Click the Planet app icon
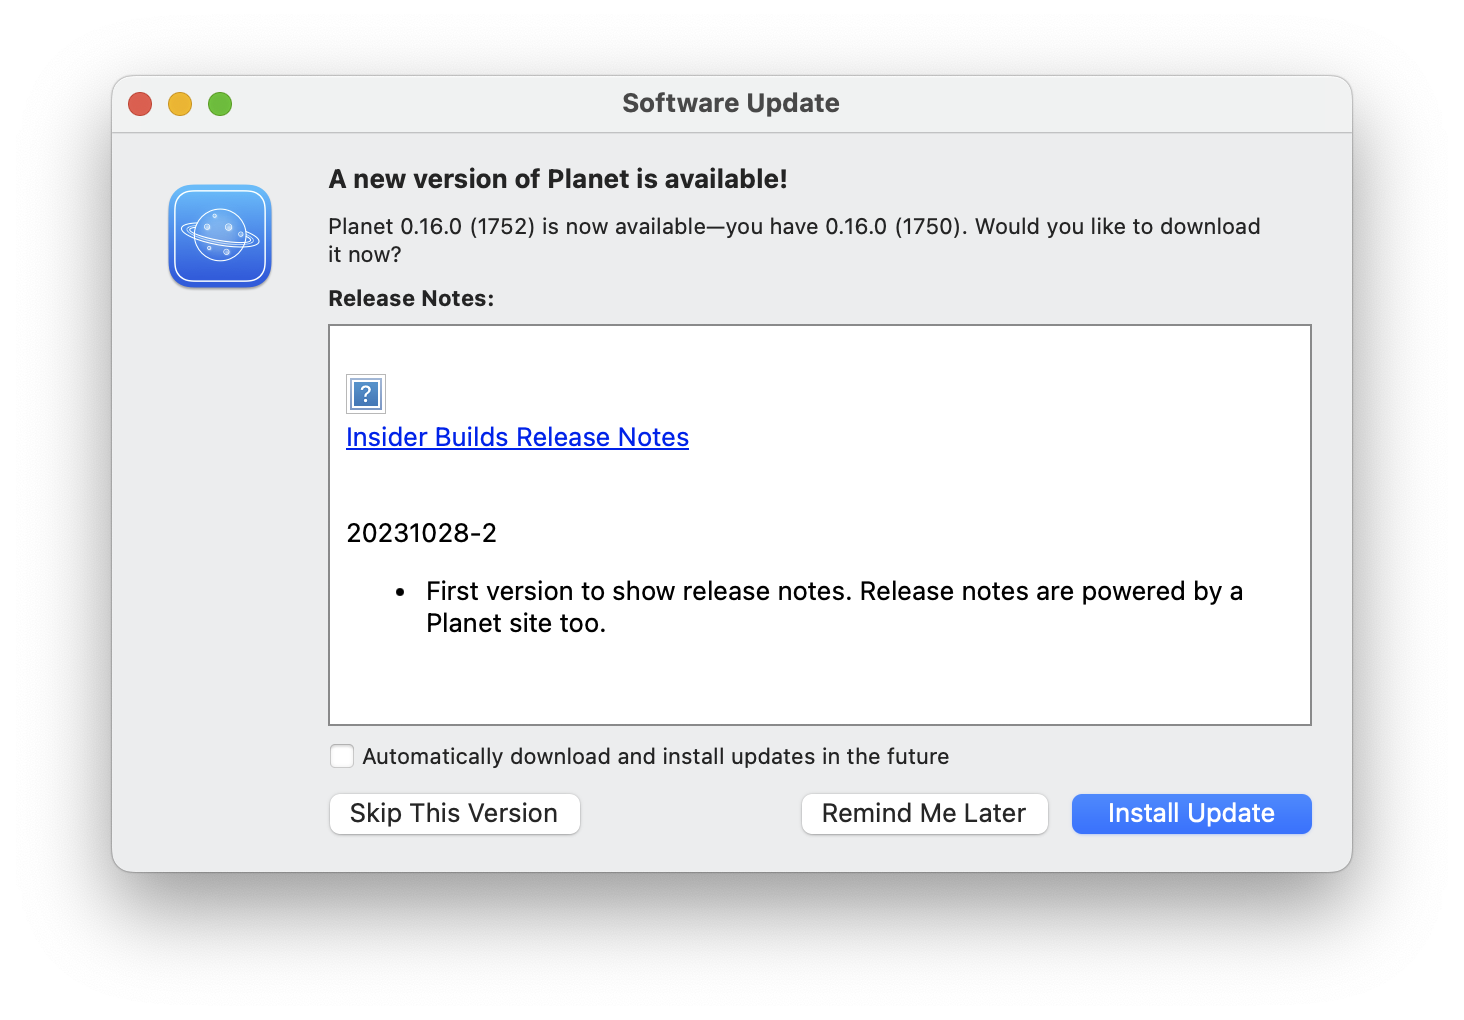The height and width of the screenshot is (1020, 1464). pos(220,236)
